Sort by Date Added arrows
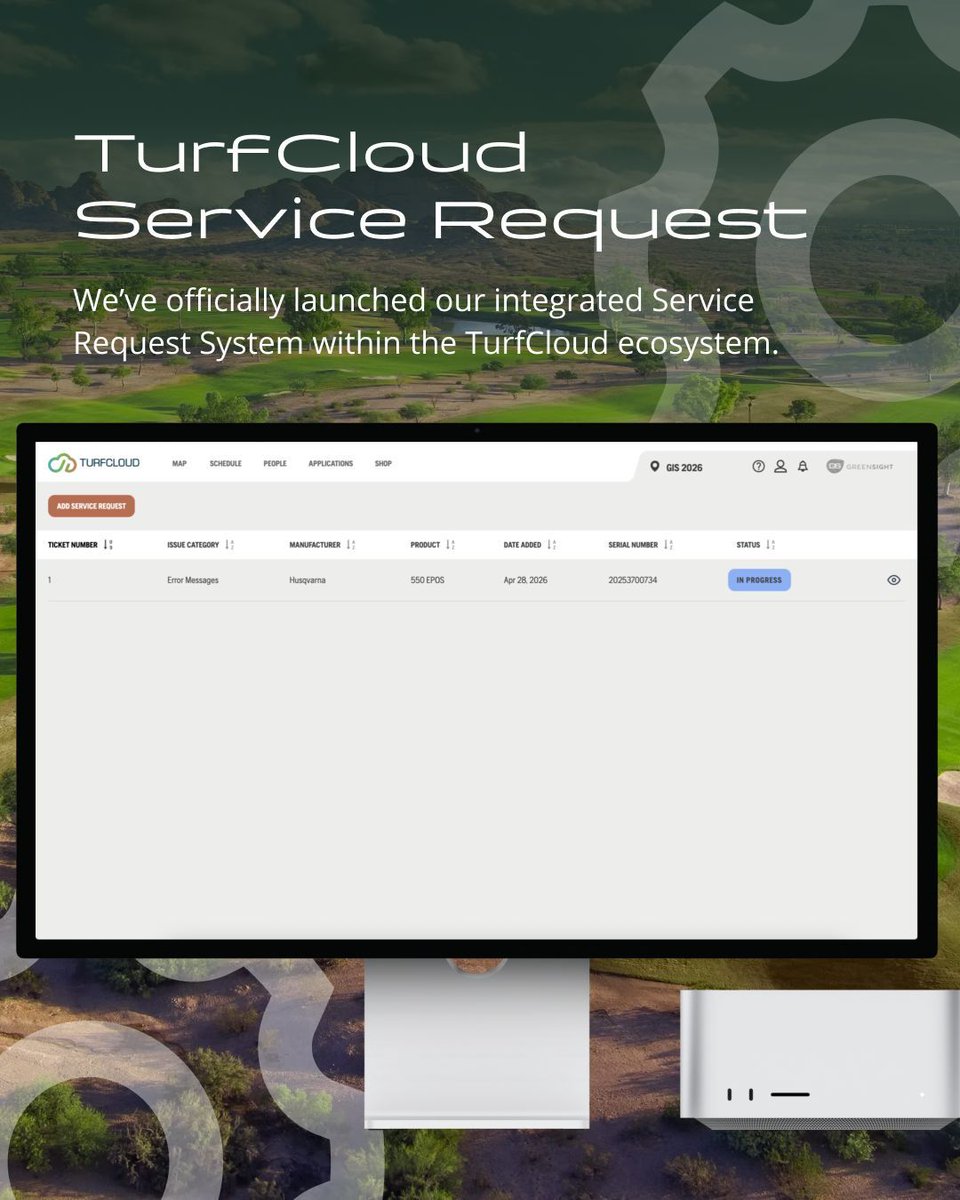960x1200 pixels. pos(551,545)
